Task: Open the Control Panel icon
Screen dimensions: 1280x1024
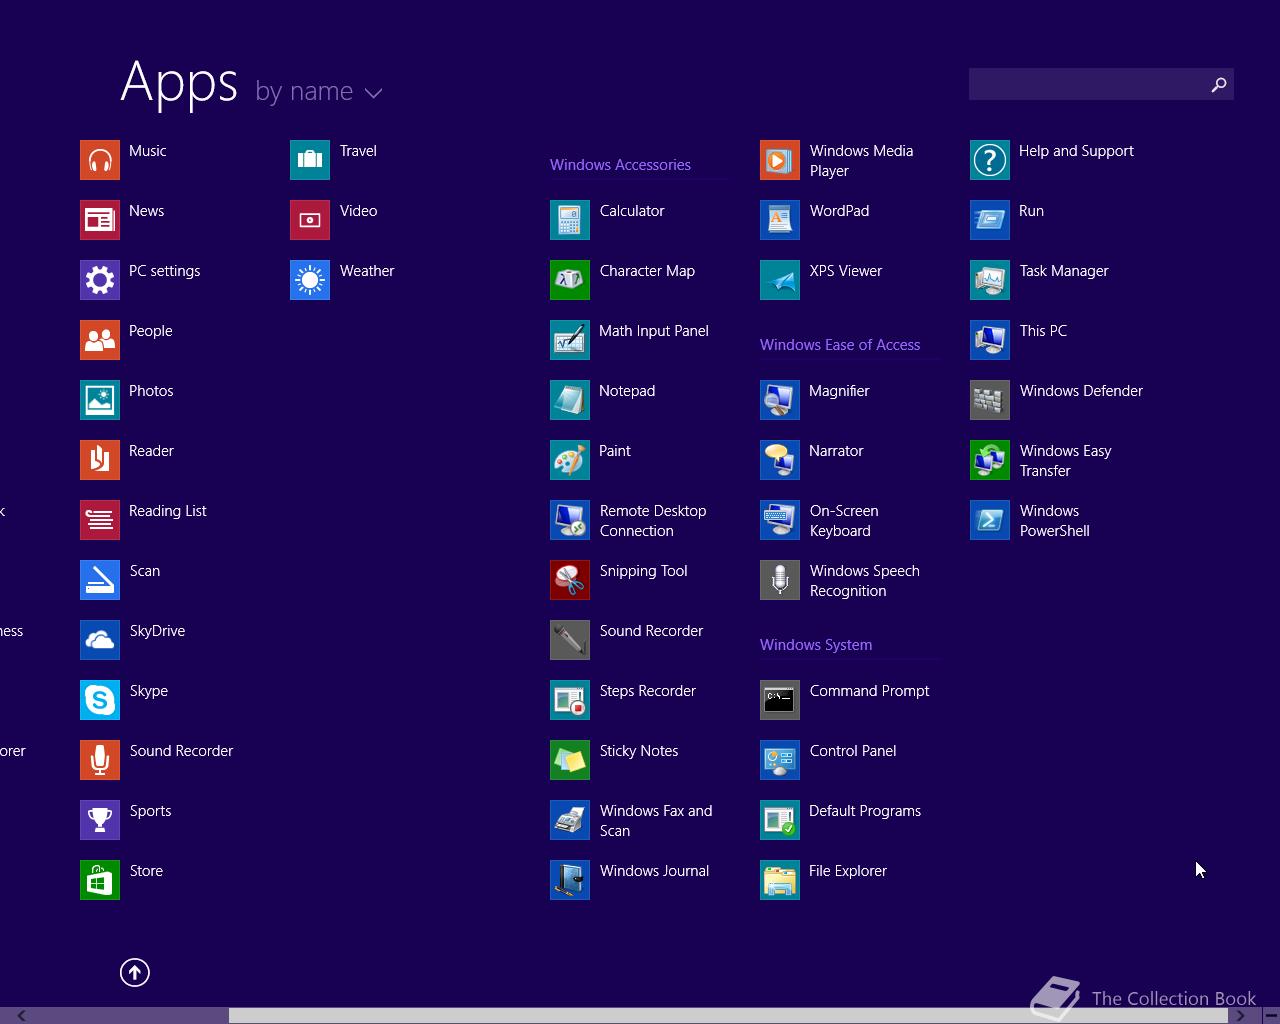Action: click(780, 760)
